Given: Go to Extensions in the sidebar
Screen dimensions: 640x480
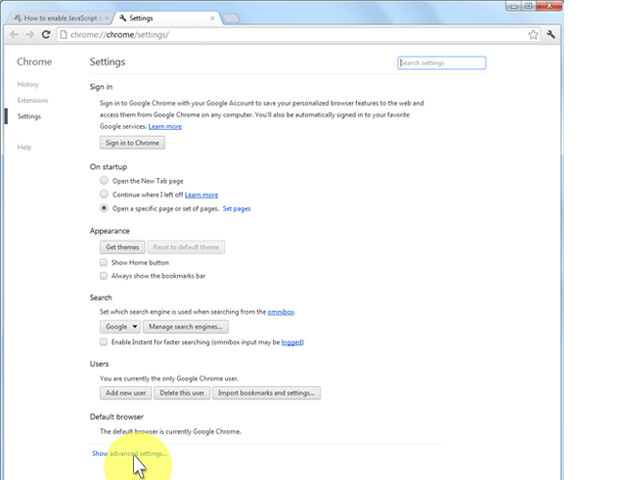Looking at the screenshot, I should click(x=32, y=100).
